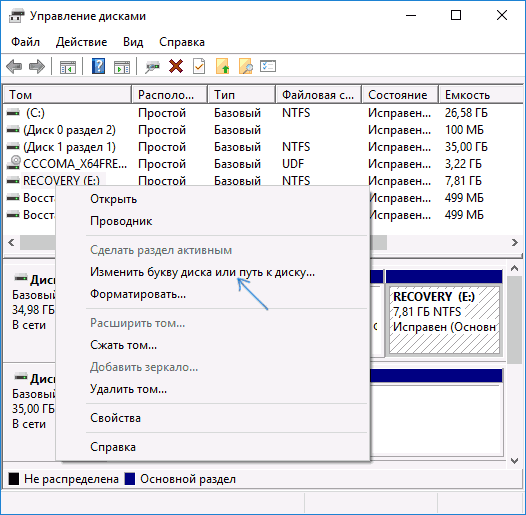
Task: Toggle the action pane toolbar icon
Action: (122, 66)
